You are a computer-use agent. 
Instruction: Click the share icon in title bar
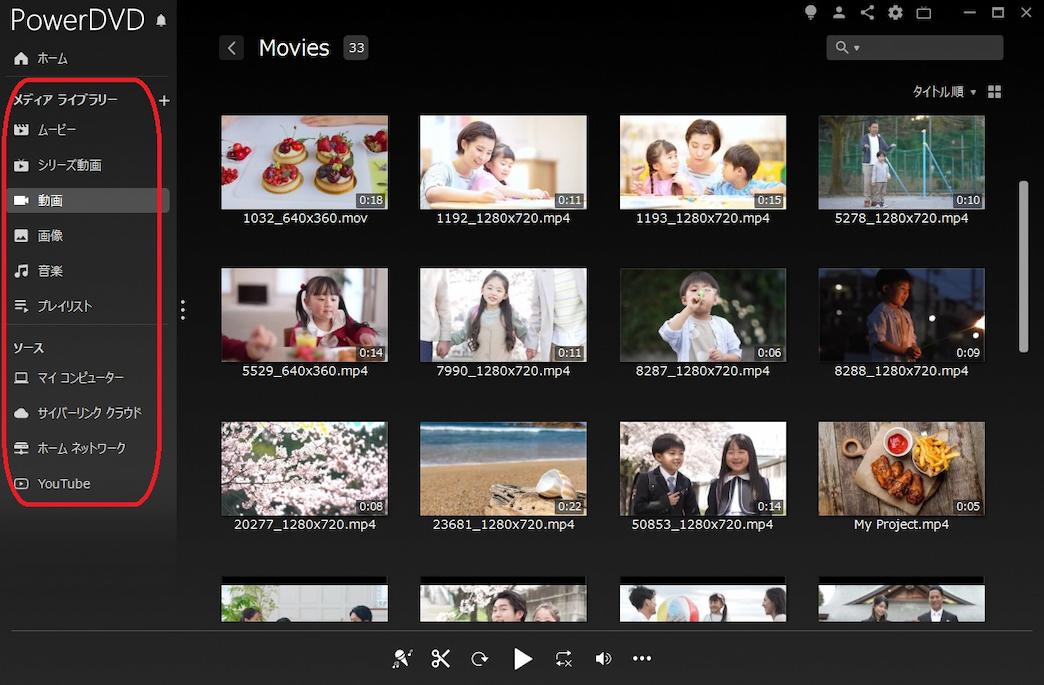[x=867, y=12]
